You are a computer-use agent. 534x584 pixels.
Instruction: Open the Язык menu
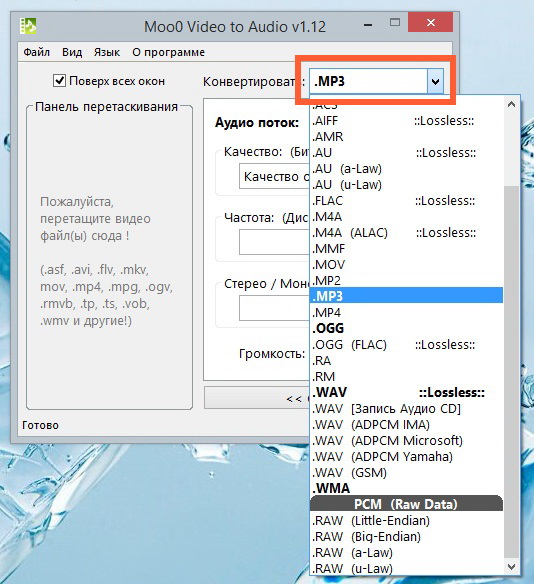click(x=107, y=52)
